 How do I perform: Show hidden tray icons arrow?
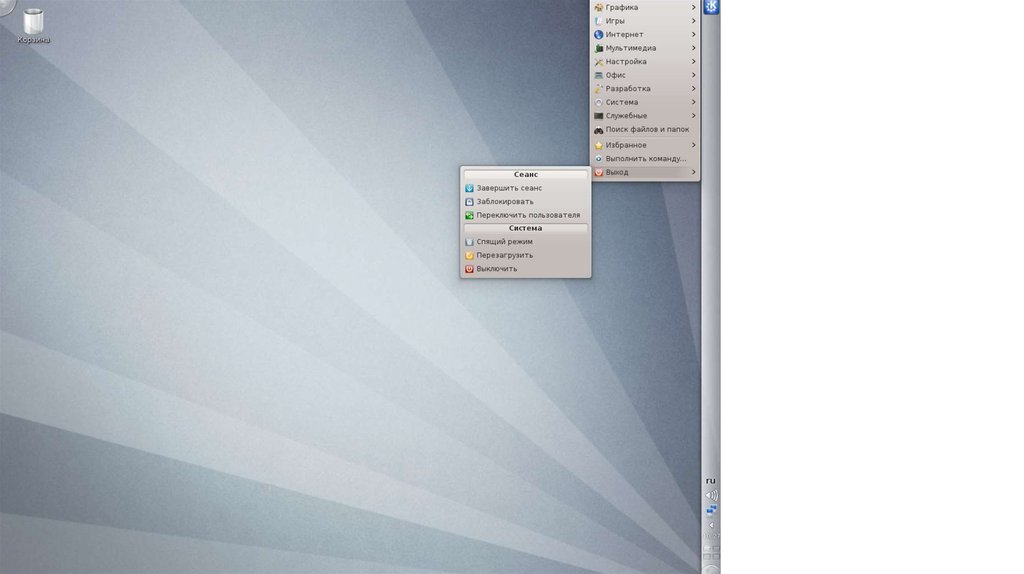(x=711, y=524)
